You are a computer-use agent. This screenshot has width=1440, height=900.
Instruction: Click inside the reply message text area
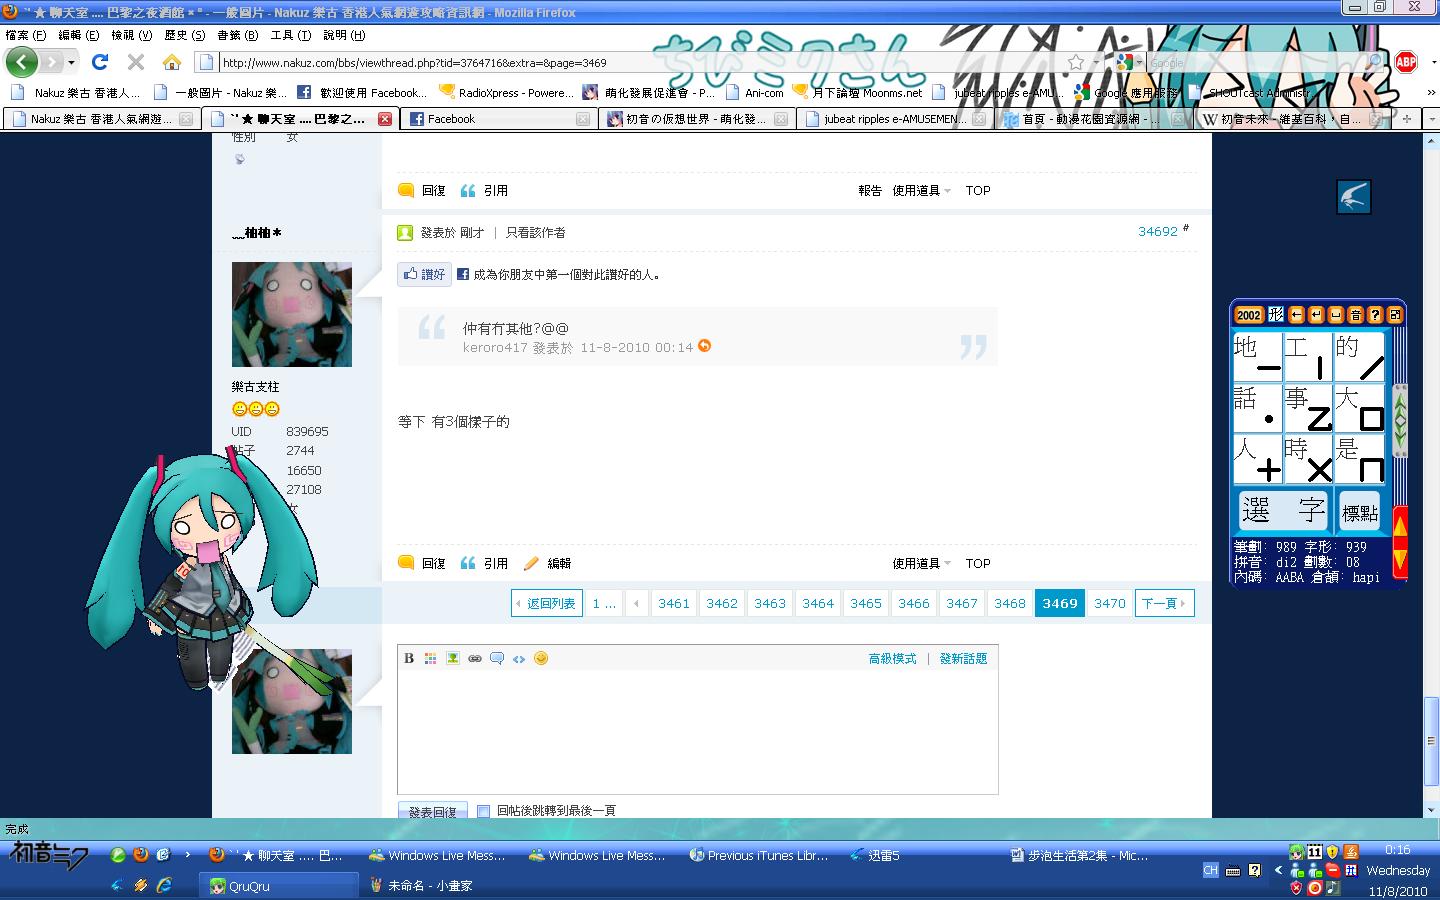(698, 732)
